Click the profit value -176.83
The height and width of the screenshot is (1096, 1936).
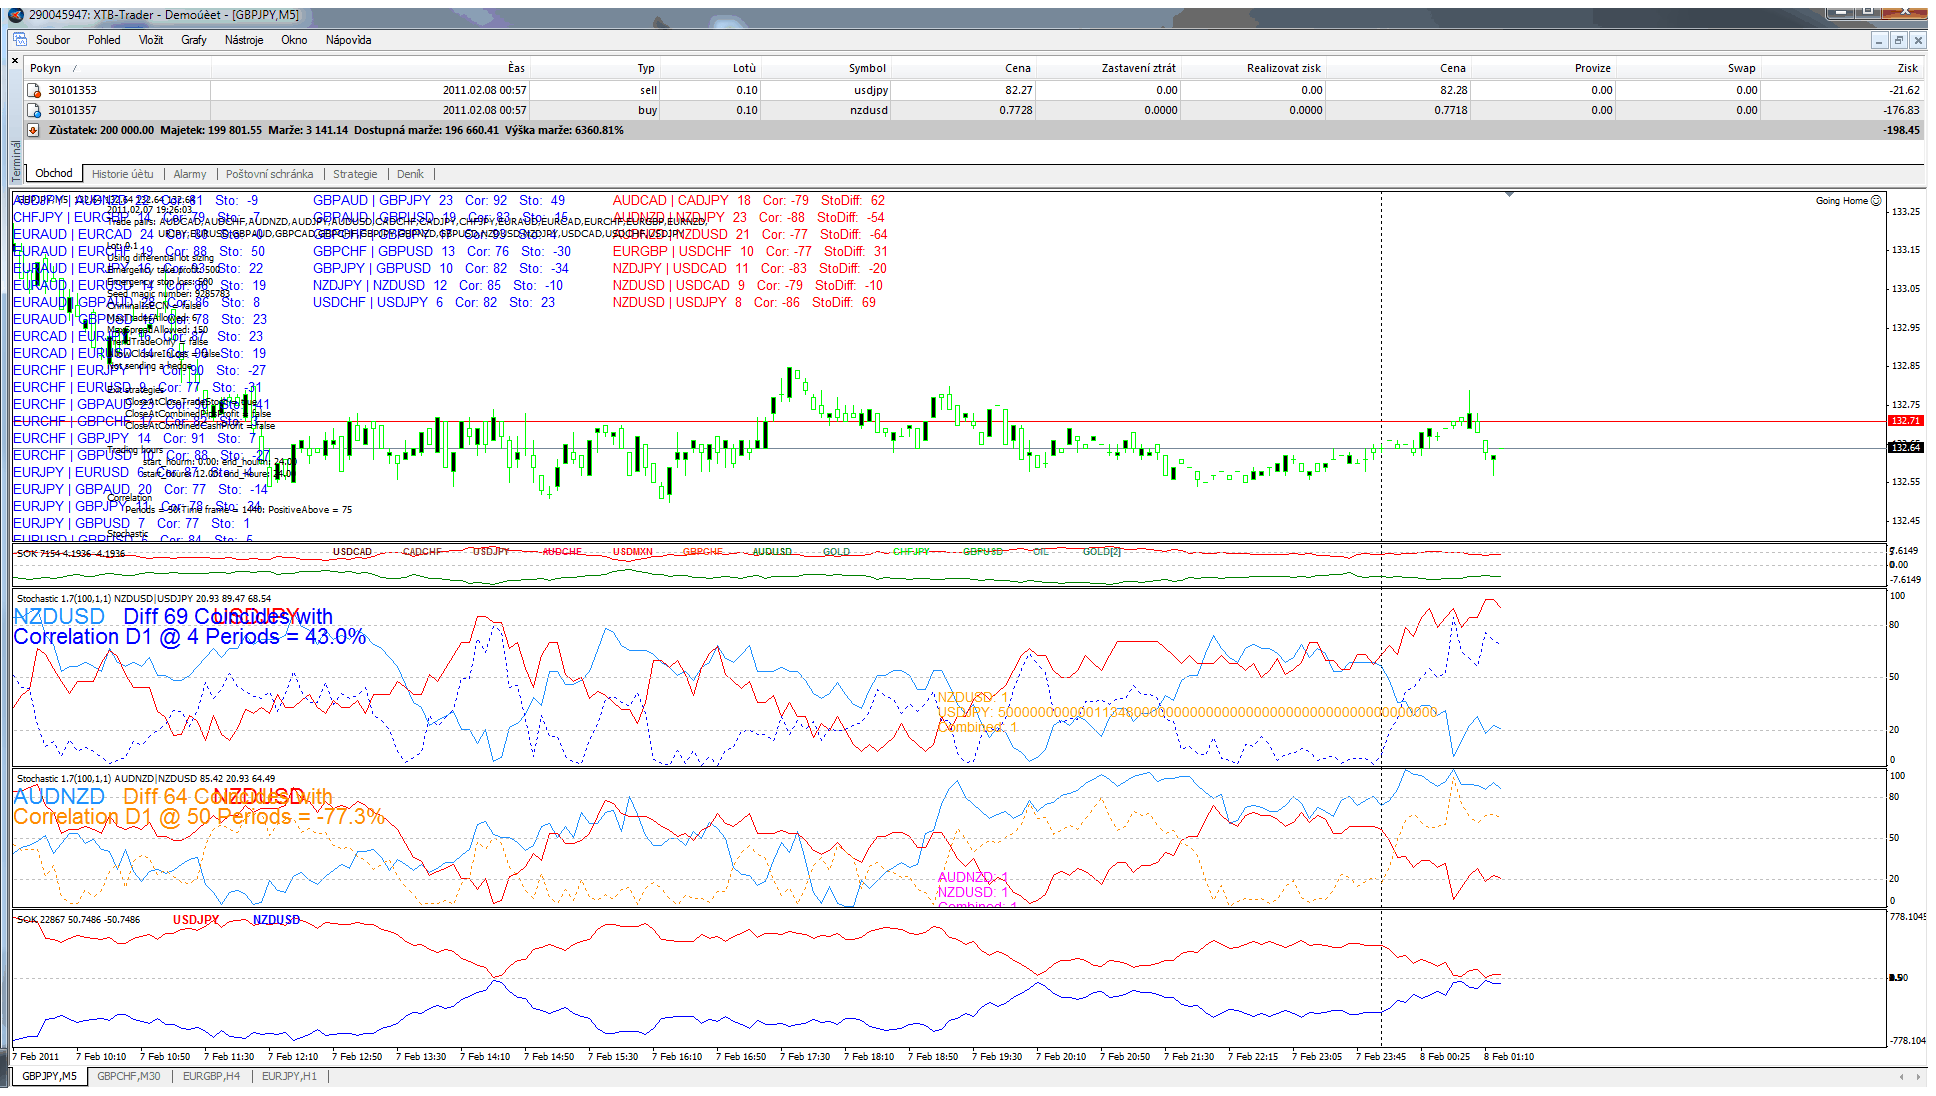[1901, 110]
